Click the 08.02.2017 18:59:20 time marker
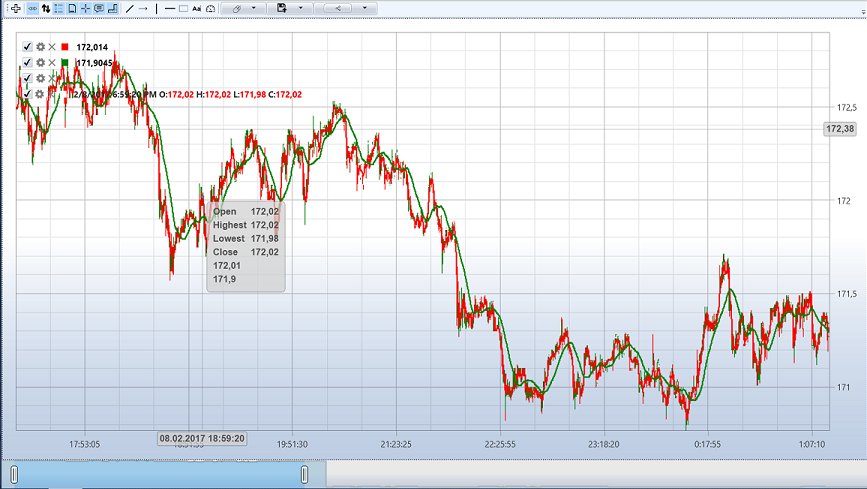The height and width of the screenshot is (489, 867). (x=202, y=439)
